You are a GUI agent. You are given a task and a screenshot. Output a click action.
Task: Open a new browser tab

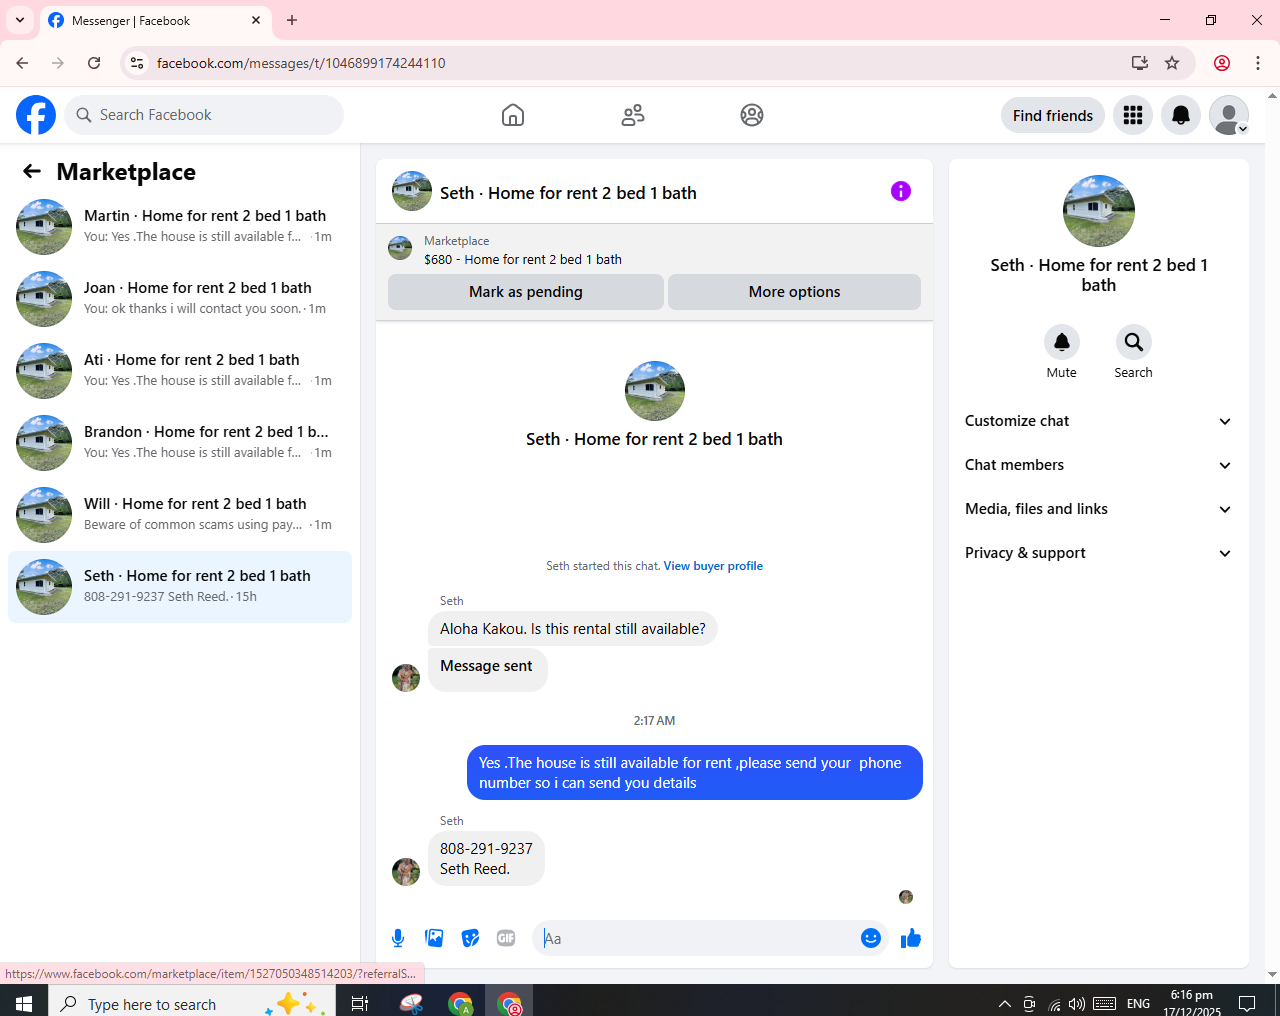[x=292, y=20]
